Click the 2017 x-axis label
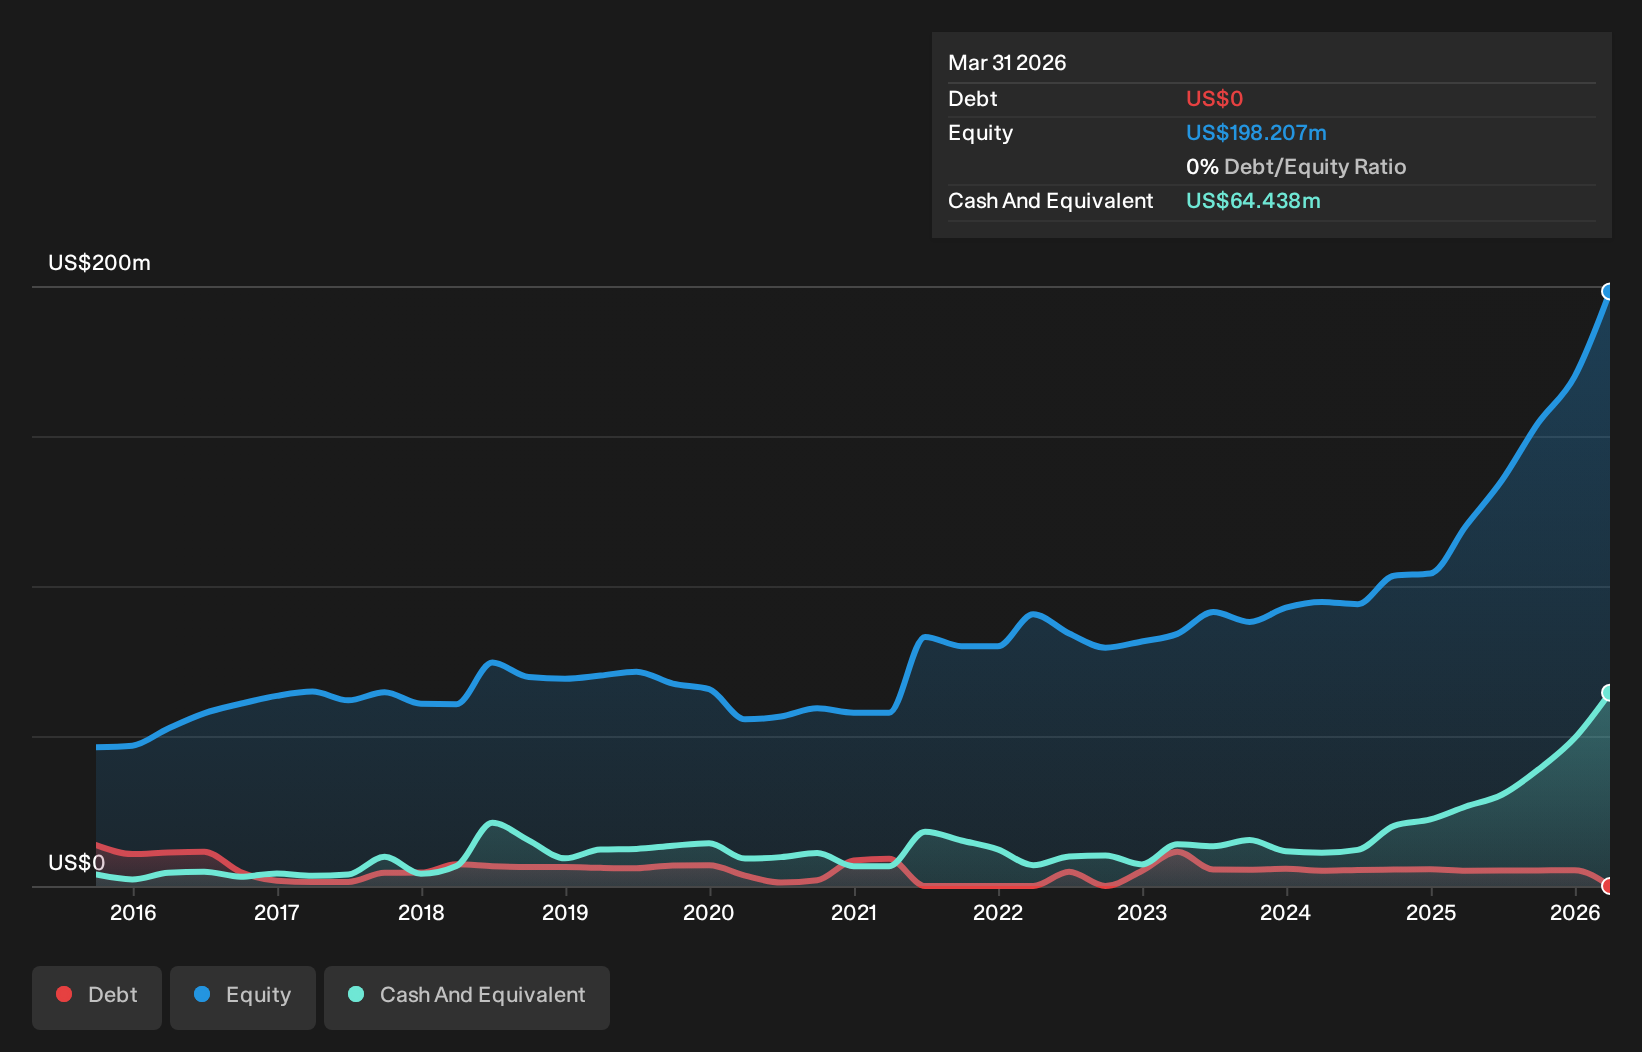 pyautogui.click(x=277, y=912)
